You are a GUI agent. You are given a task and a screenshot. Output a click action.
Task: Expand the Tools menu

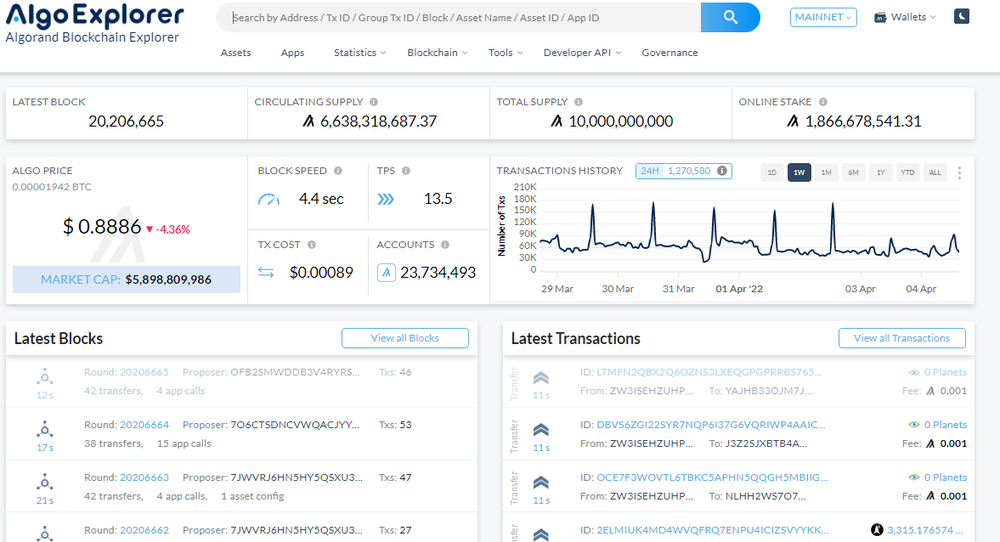click(505, 53)
